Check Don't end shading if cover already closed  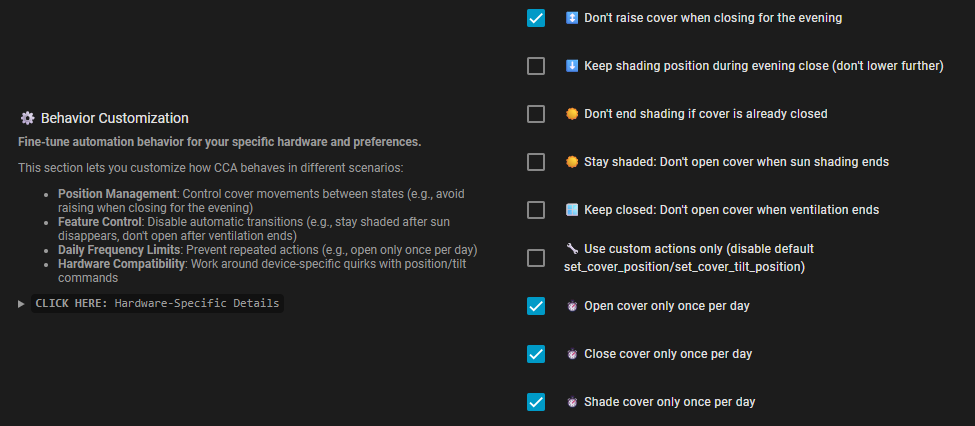[536, 114]
